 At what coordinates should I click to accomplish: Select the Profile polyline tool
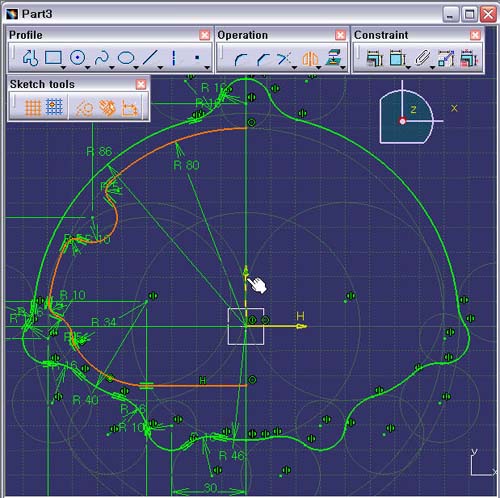31,58
